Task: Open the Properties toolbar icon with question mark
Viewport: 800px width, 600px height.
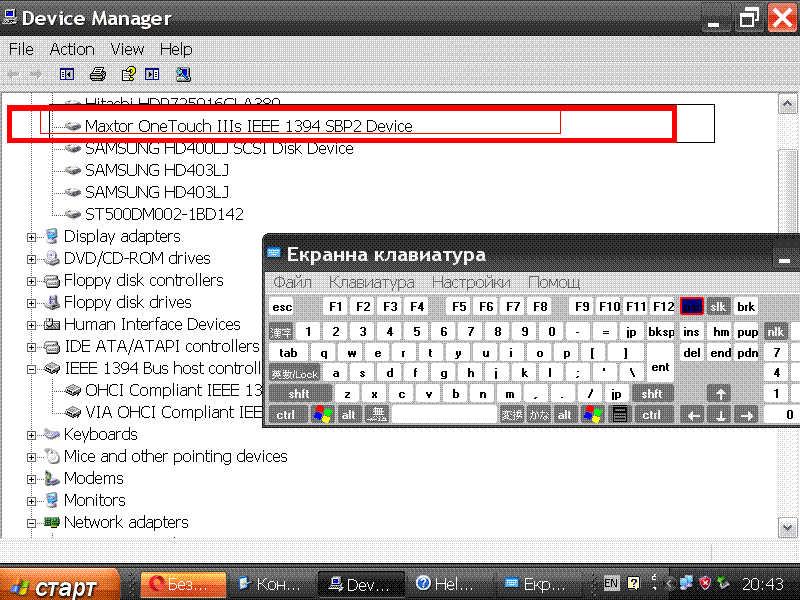Action: pyautogui.click(x=128, y=74)
